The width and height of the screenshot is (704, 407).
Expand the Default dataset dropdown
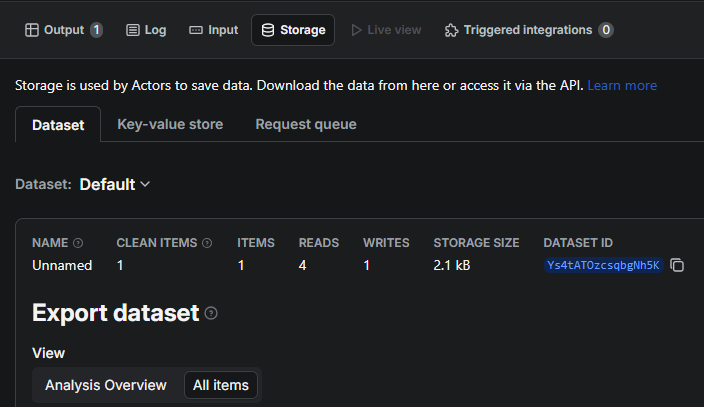coord(114,184)
